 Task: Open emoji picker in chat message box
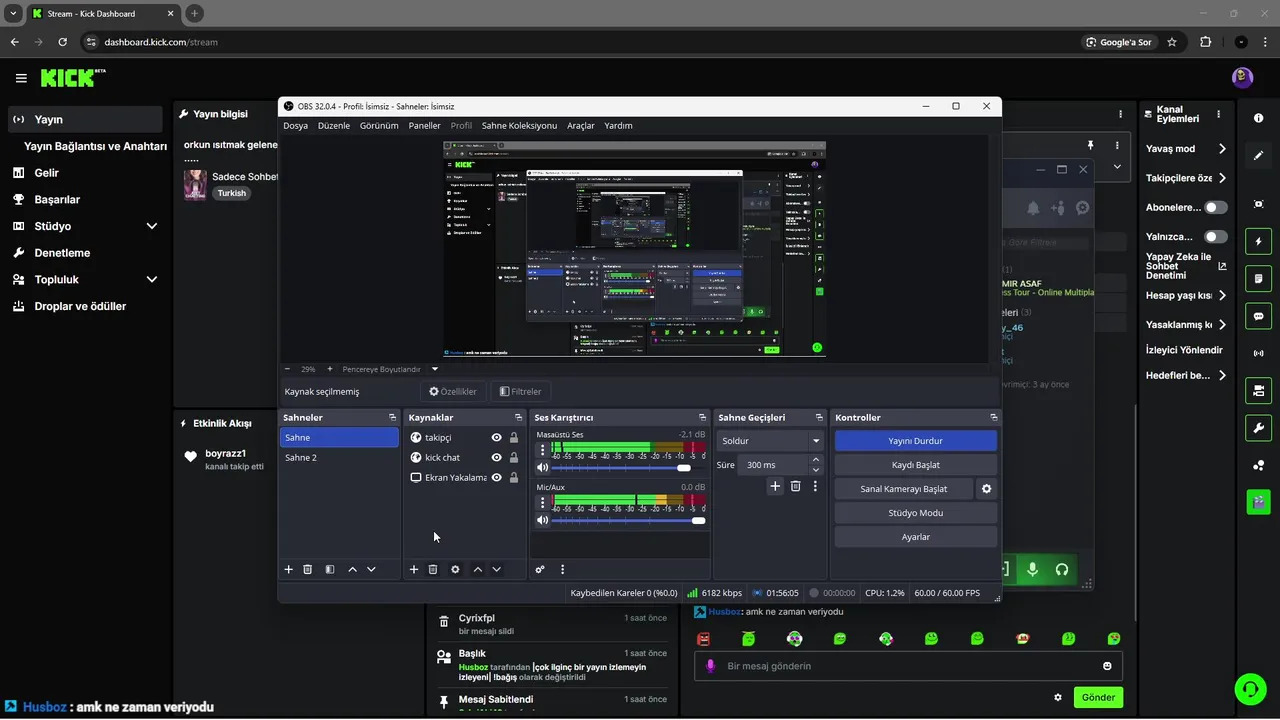tap(1107, 666)
